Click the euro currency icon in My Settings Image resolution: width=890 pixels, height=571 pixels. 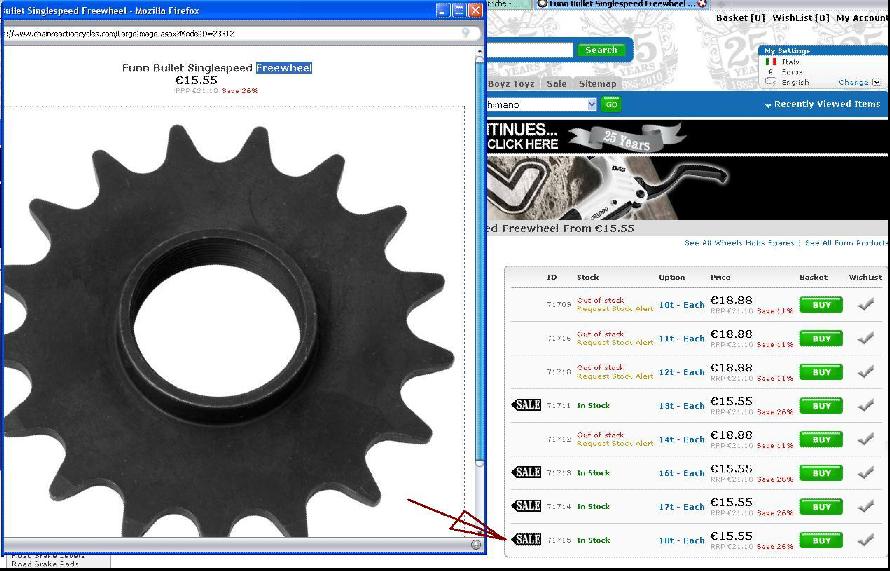click(x=771, y=72)
